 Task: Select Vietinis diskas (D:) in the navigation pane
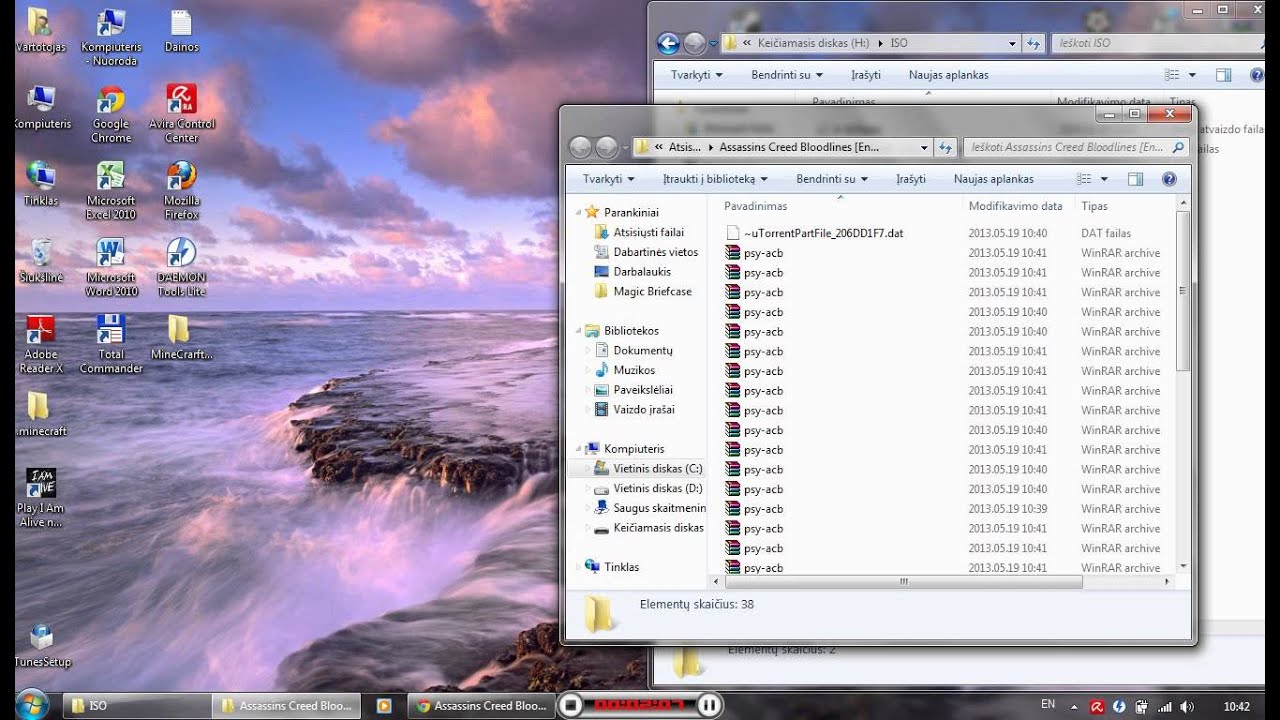point(657,488)
